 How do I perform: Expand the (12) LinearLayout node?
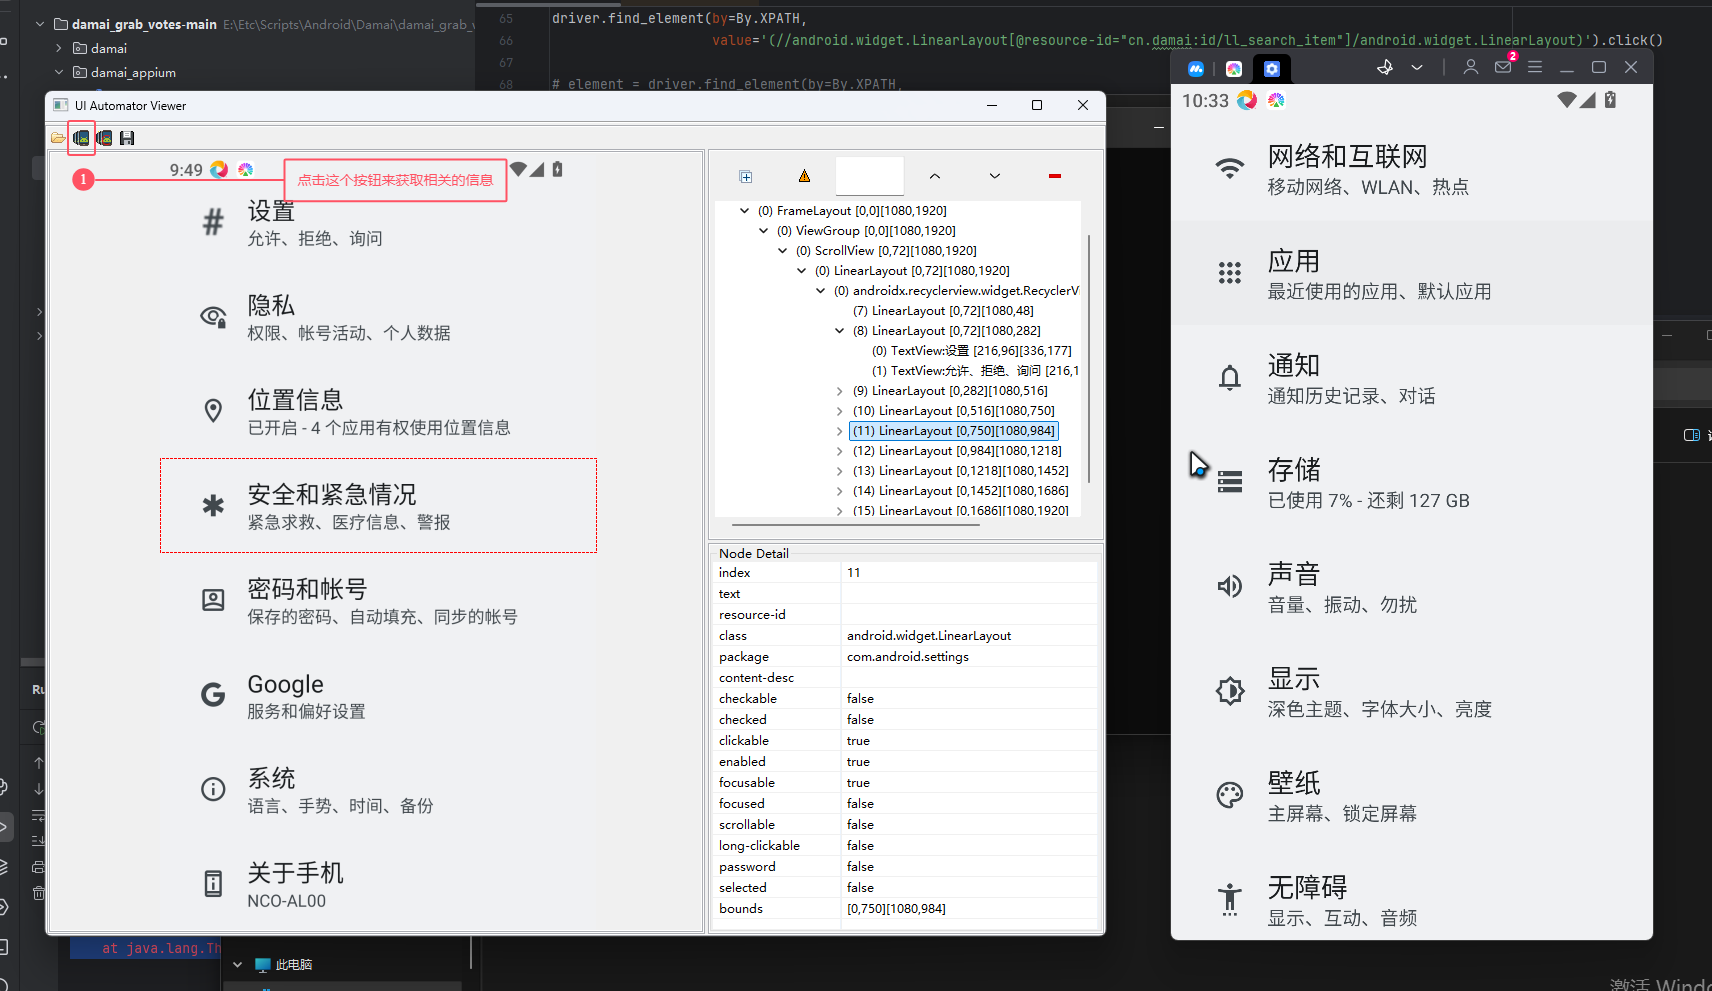(x=839, y=451)
